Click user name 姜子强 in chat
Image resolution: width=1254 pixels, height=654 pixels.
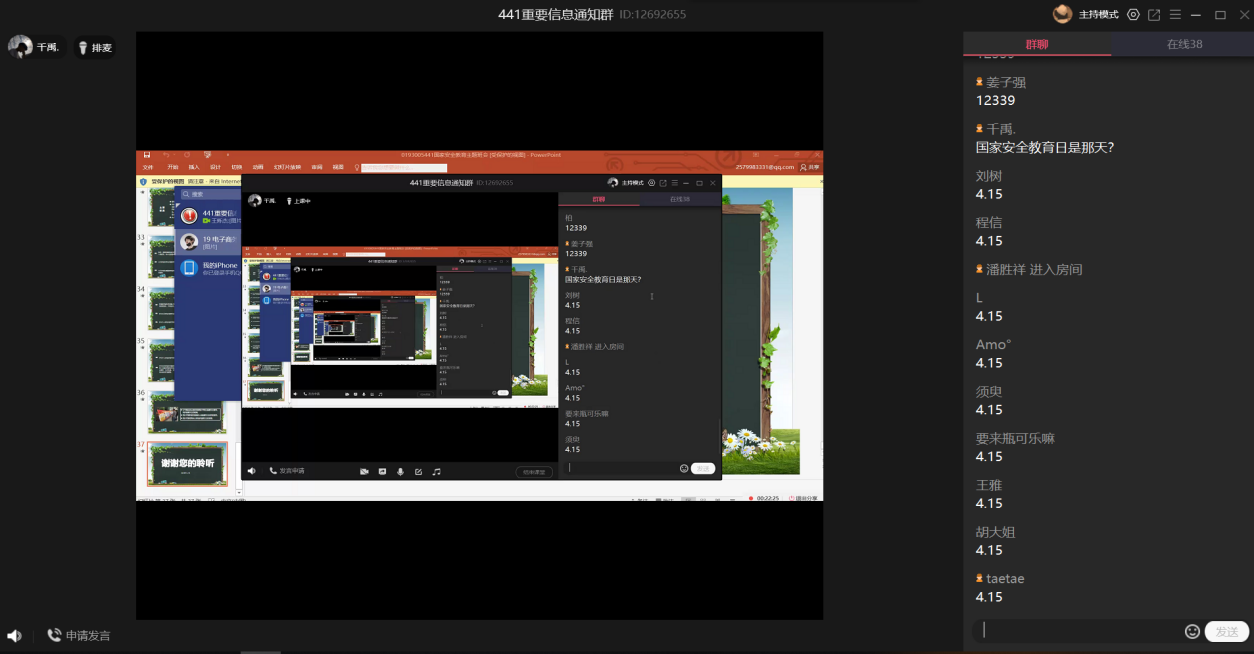click(1006, 82)
